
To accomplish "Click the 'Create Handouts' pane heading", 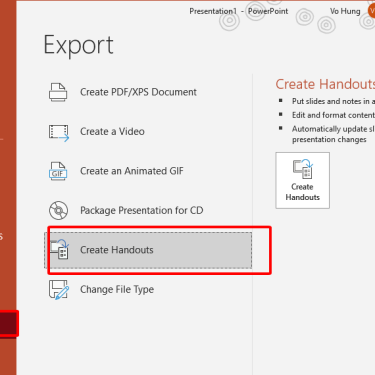I will [x=325, y=84].
